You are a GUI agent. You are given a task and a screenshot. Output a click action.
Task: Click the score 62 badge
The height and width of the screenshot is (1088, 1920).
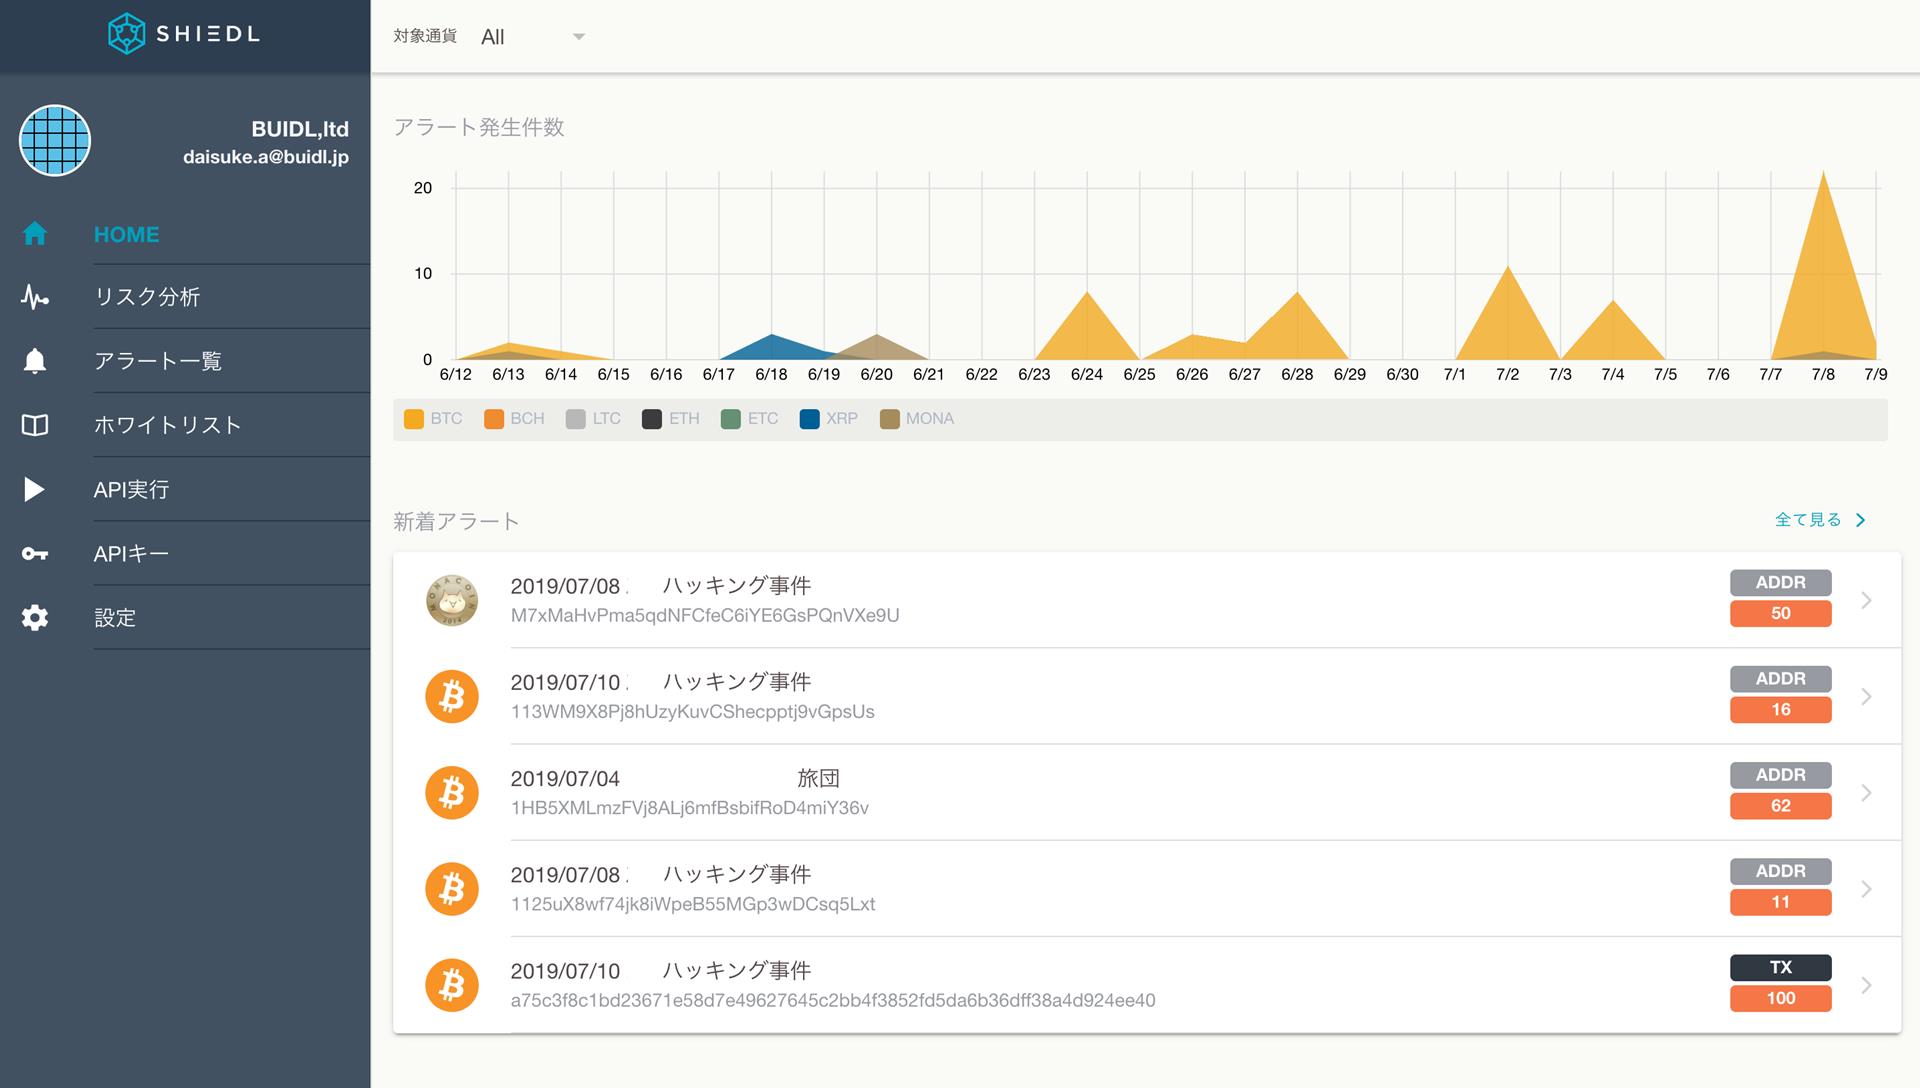click(x=1781, y=806)
